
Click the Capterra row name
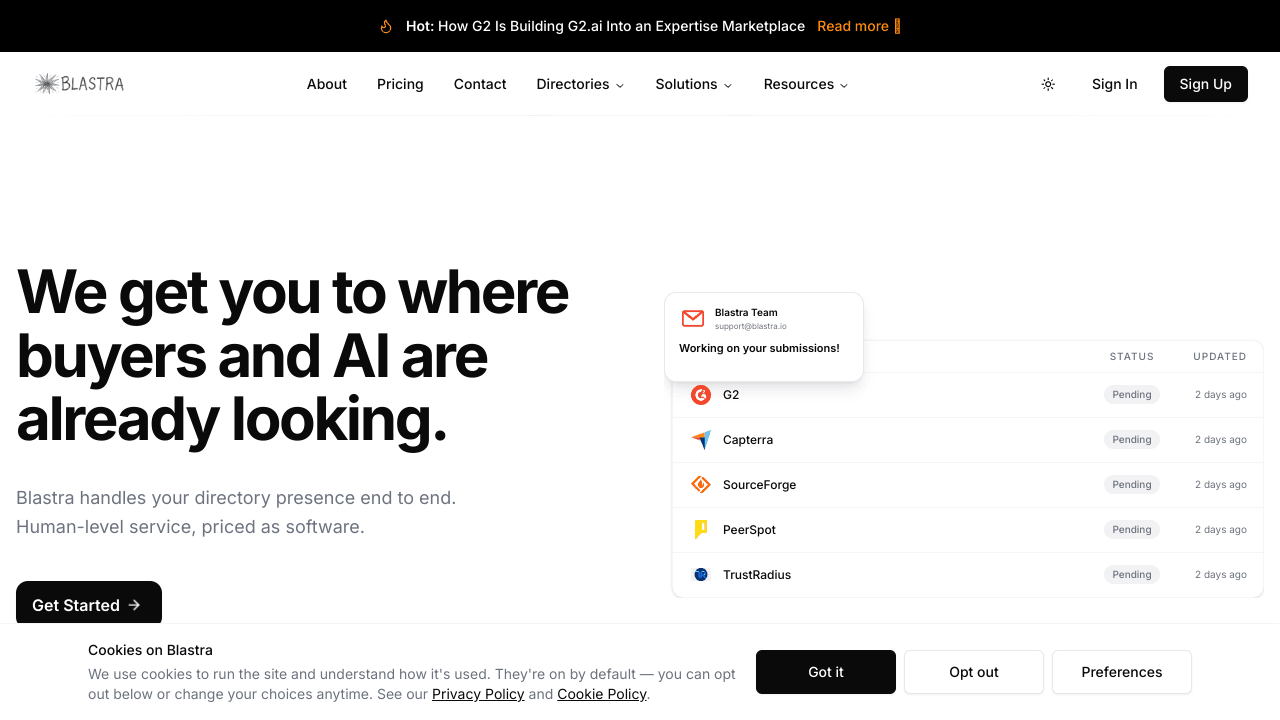[748, 440]
